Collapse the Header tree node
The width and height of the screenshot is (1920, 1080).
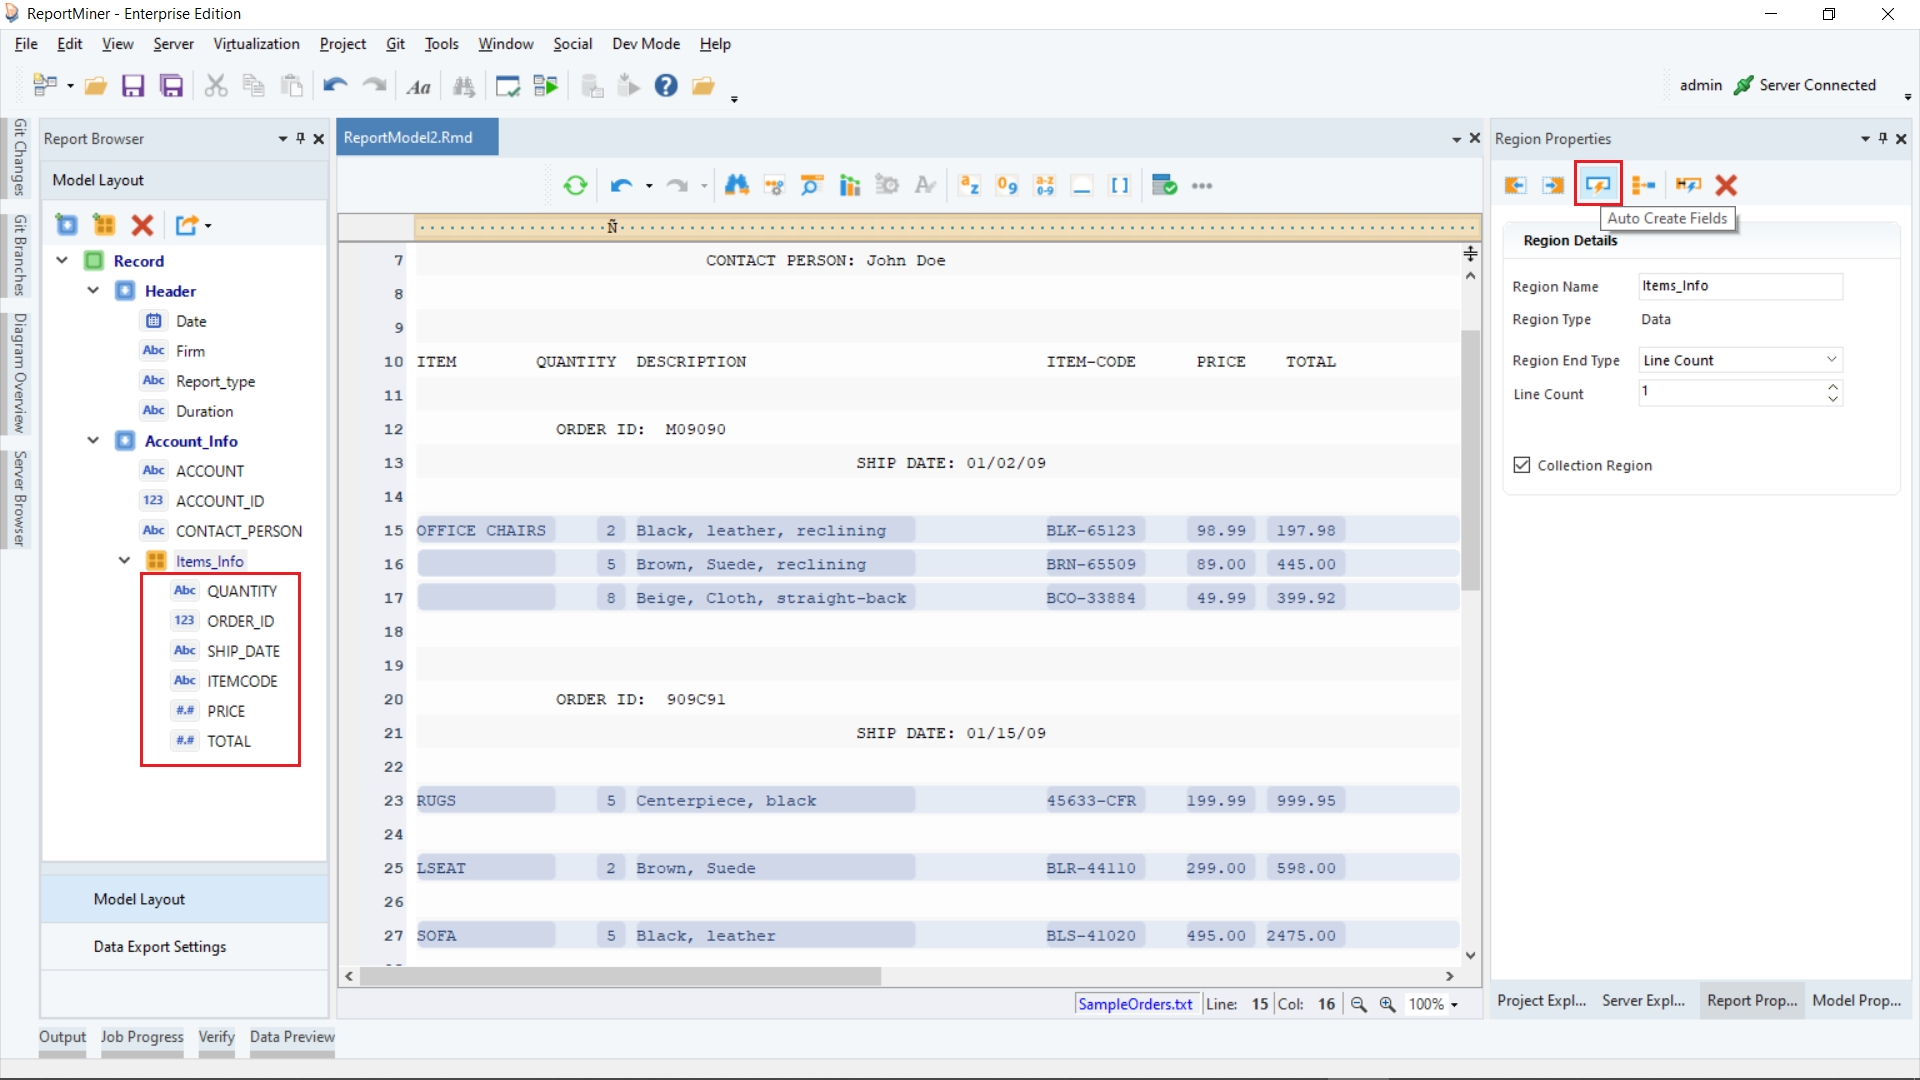tap(93, 291)
